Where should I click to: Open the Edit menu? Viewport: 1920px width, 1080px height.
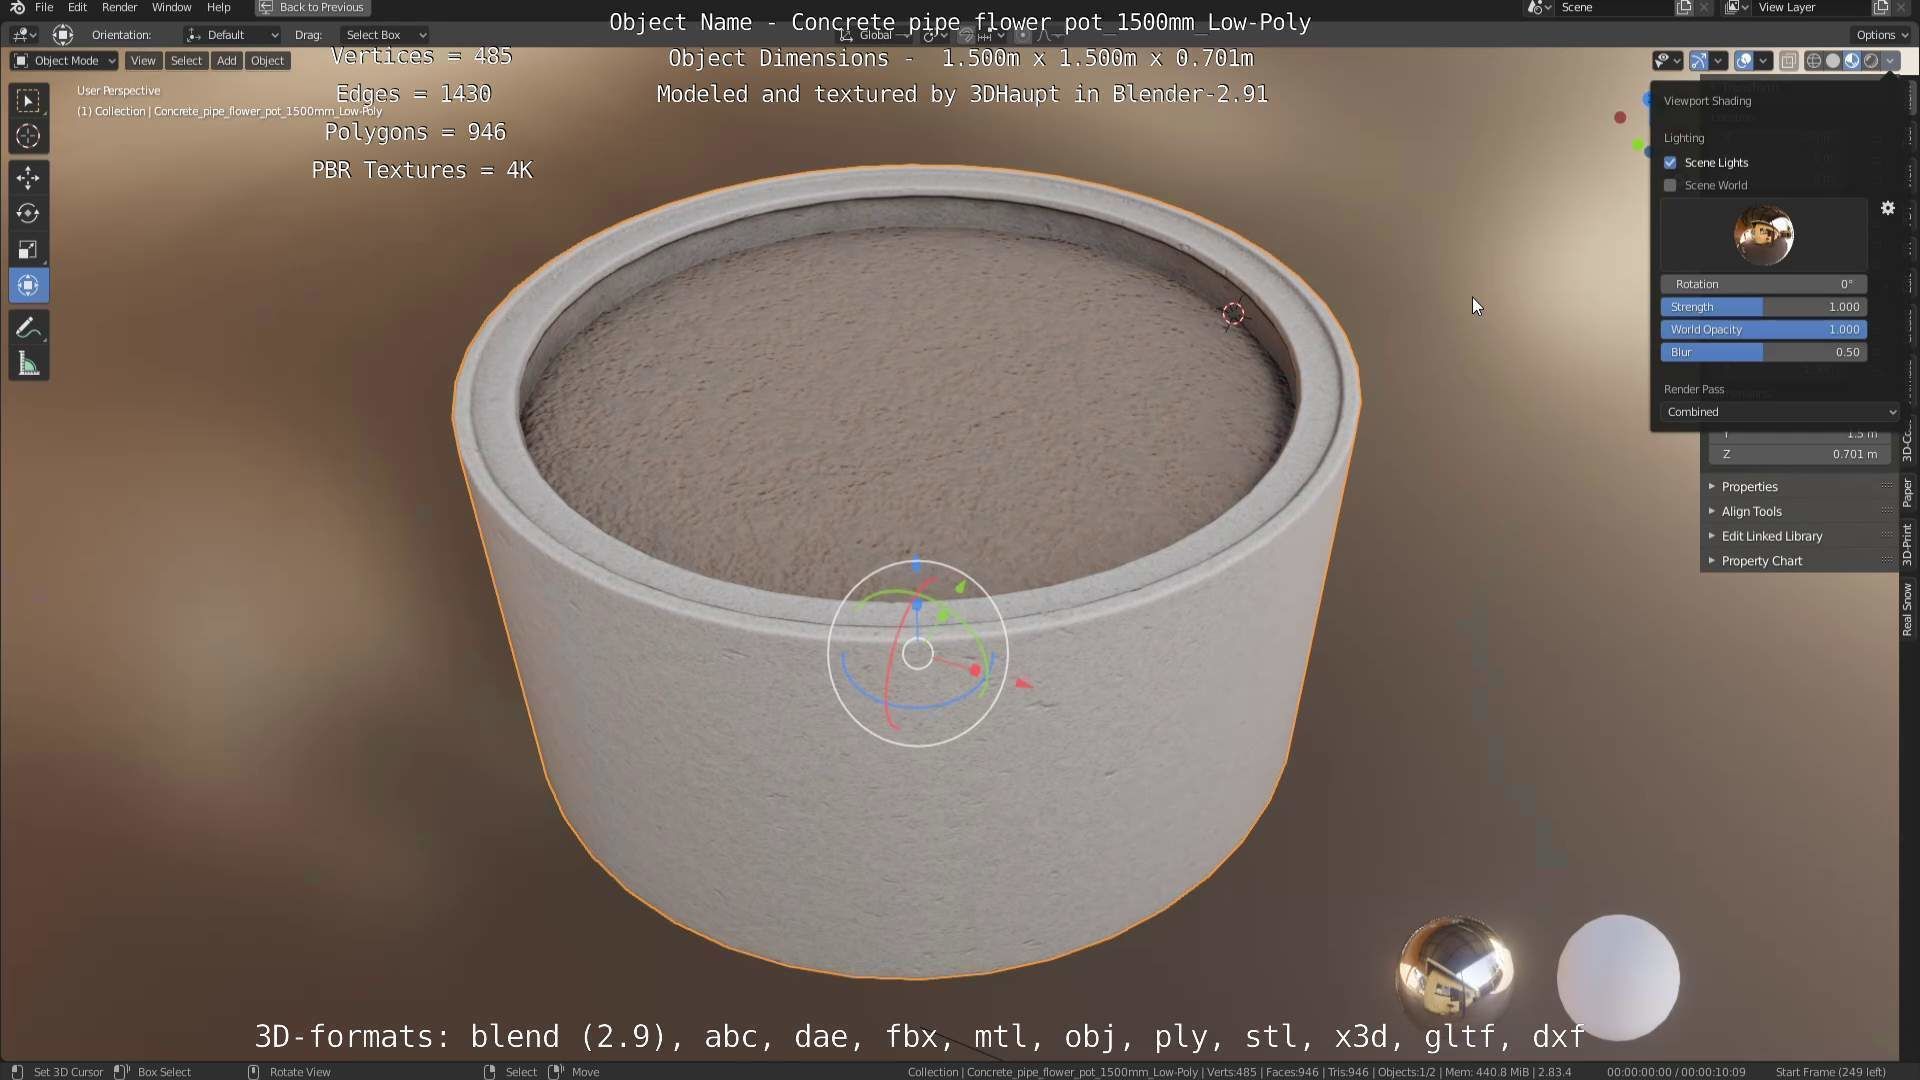(77, 8)
